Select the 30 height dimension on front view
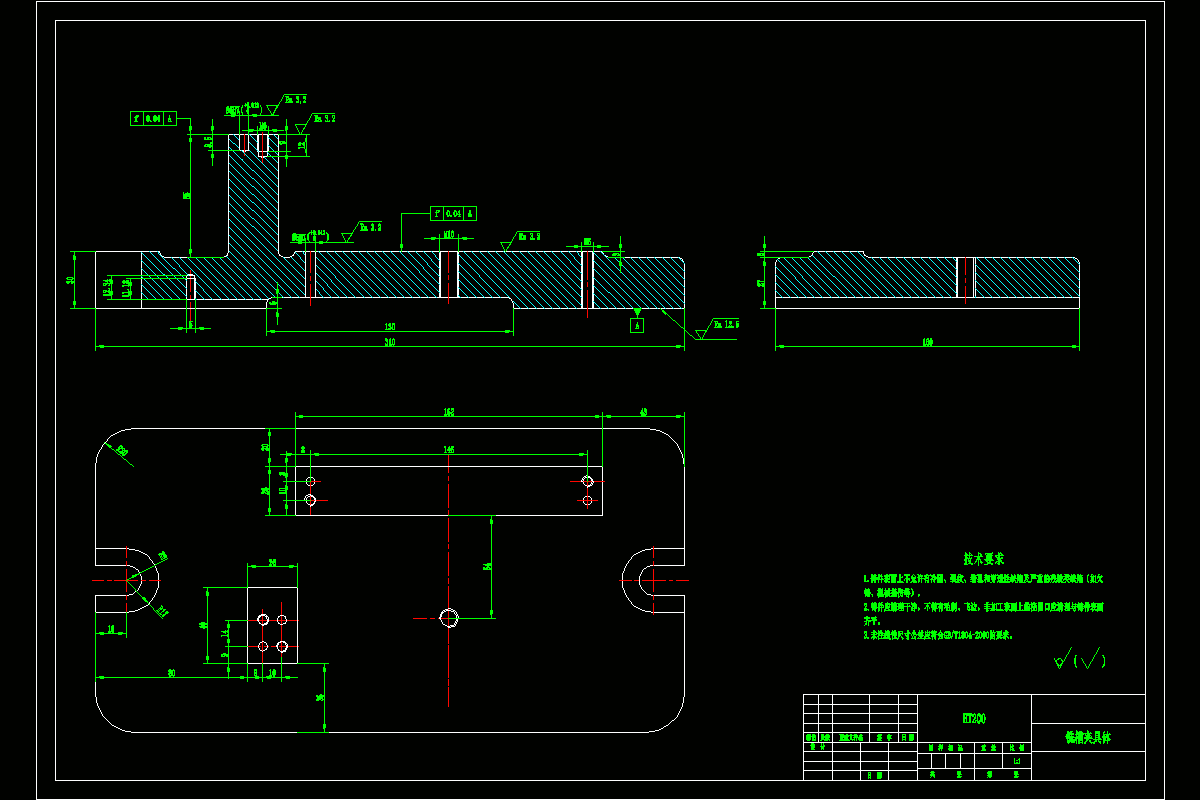Screen dimensions: 1200x800 pos(70,280)
